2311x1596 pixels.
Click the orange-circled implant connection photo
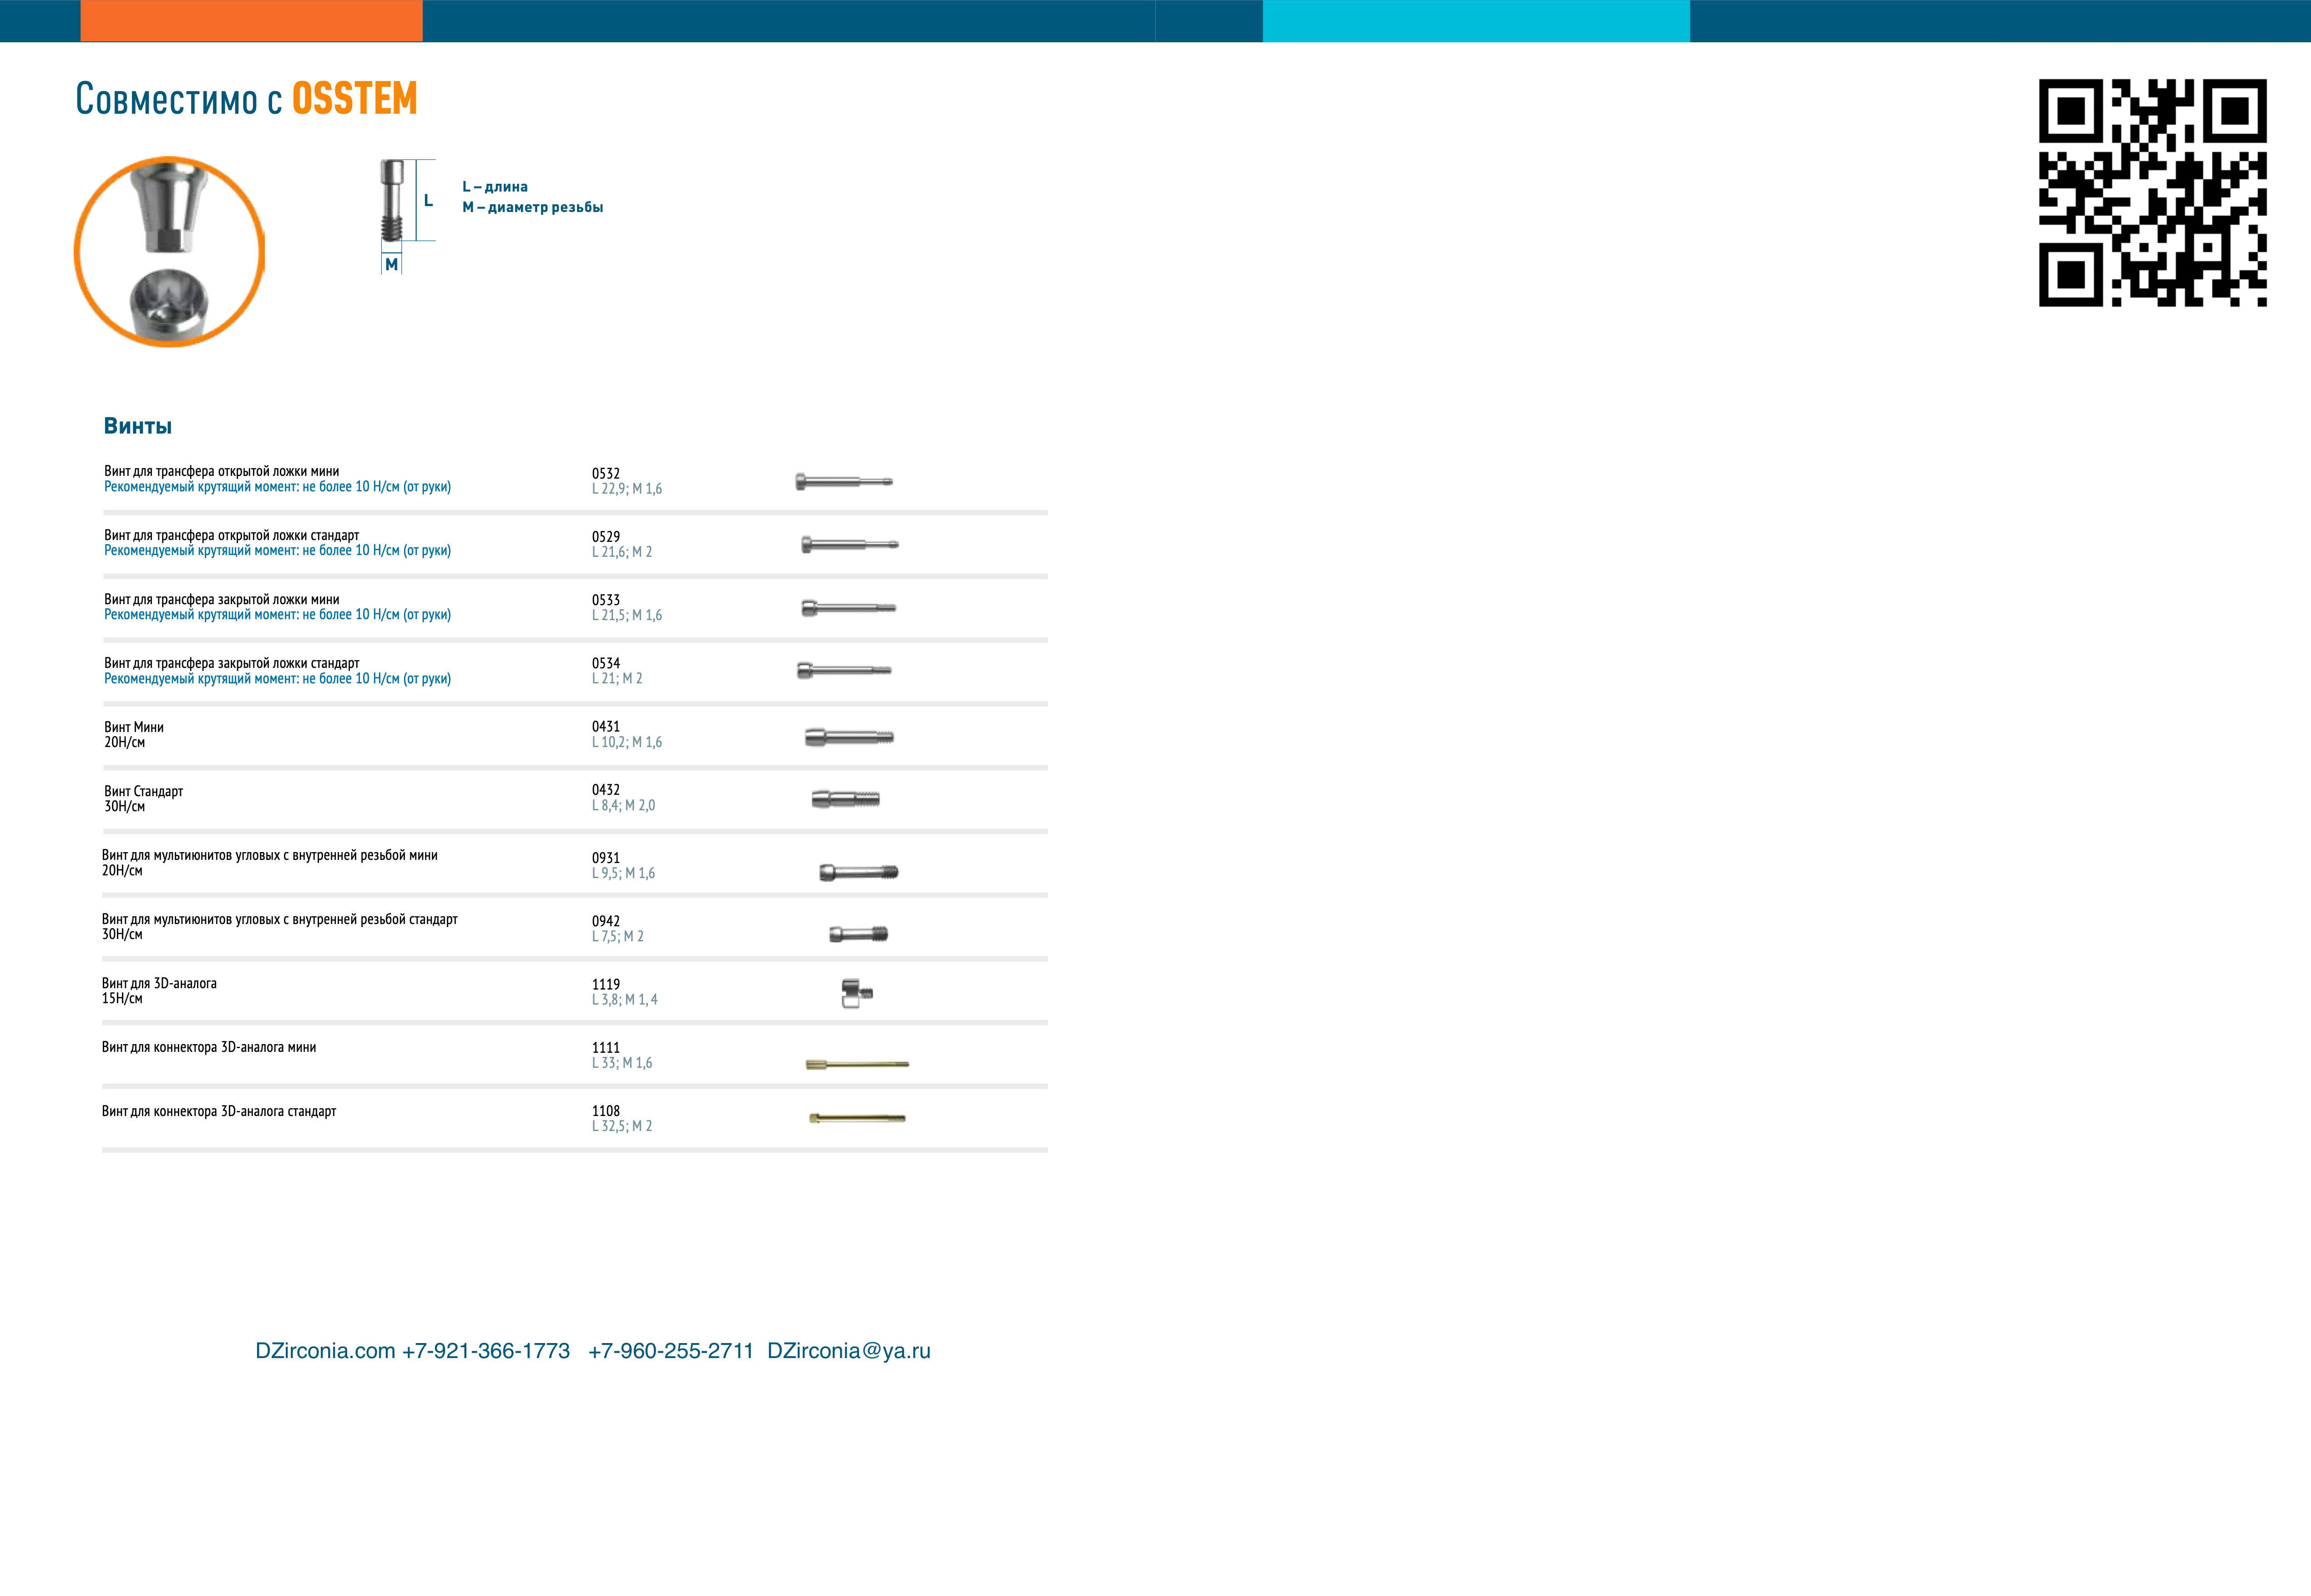tap(169, 252)
